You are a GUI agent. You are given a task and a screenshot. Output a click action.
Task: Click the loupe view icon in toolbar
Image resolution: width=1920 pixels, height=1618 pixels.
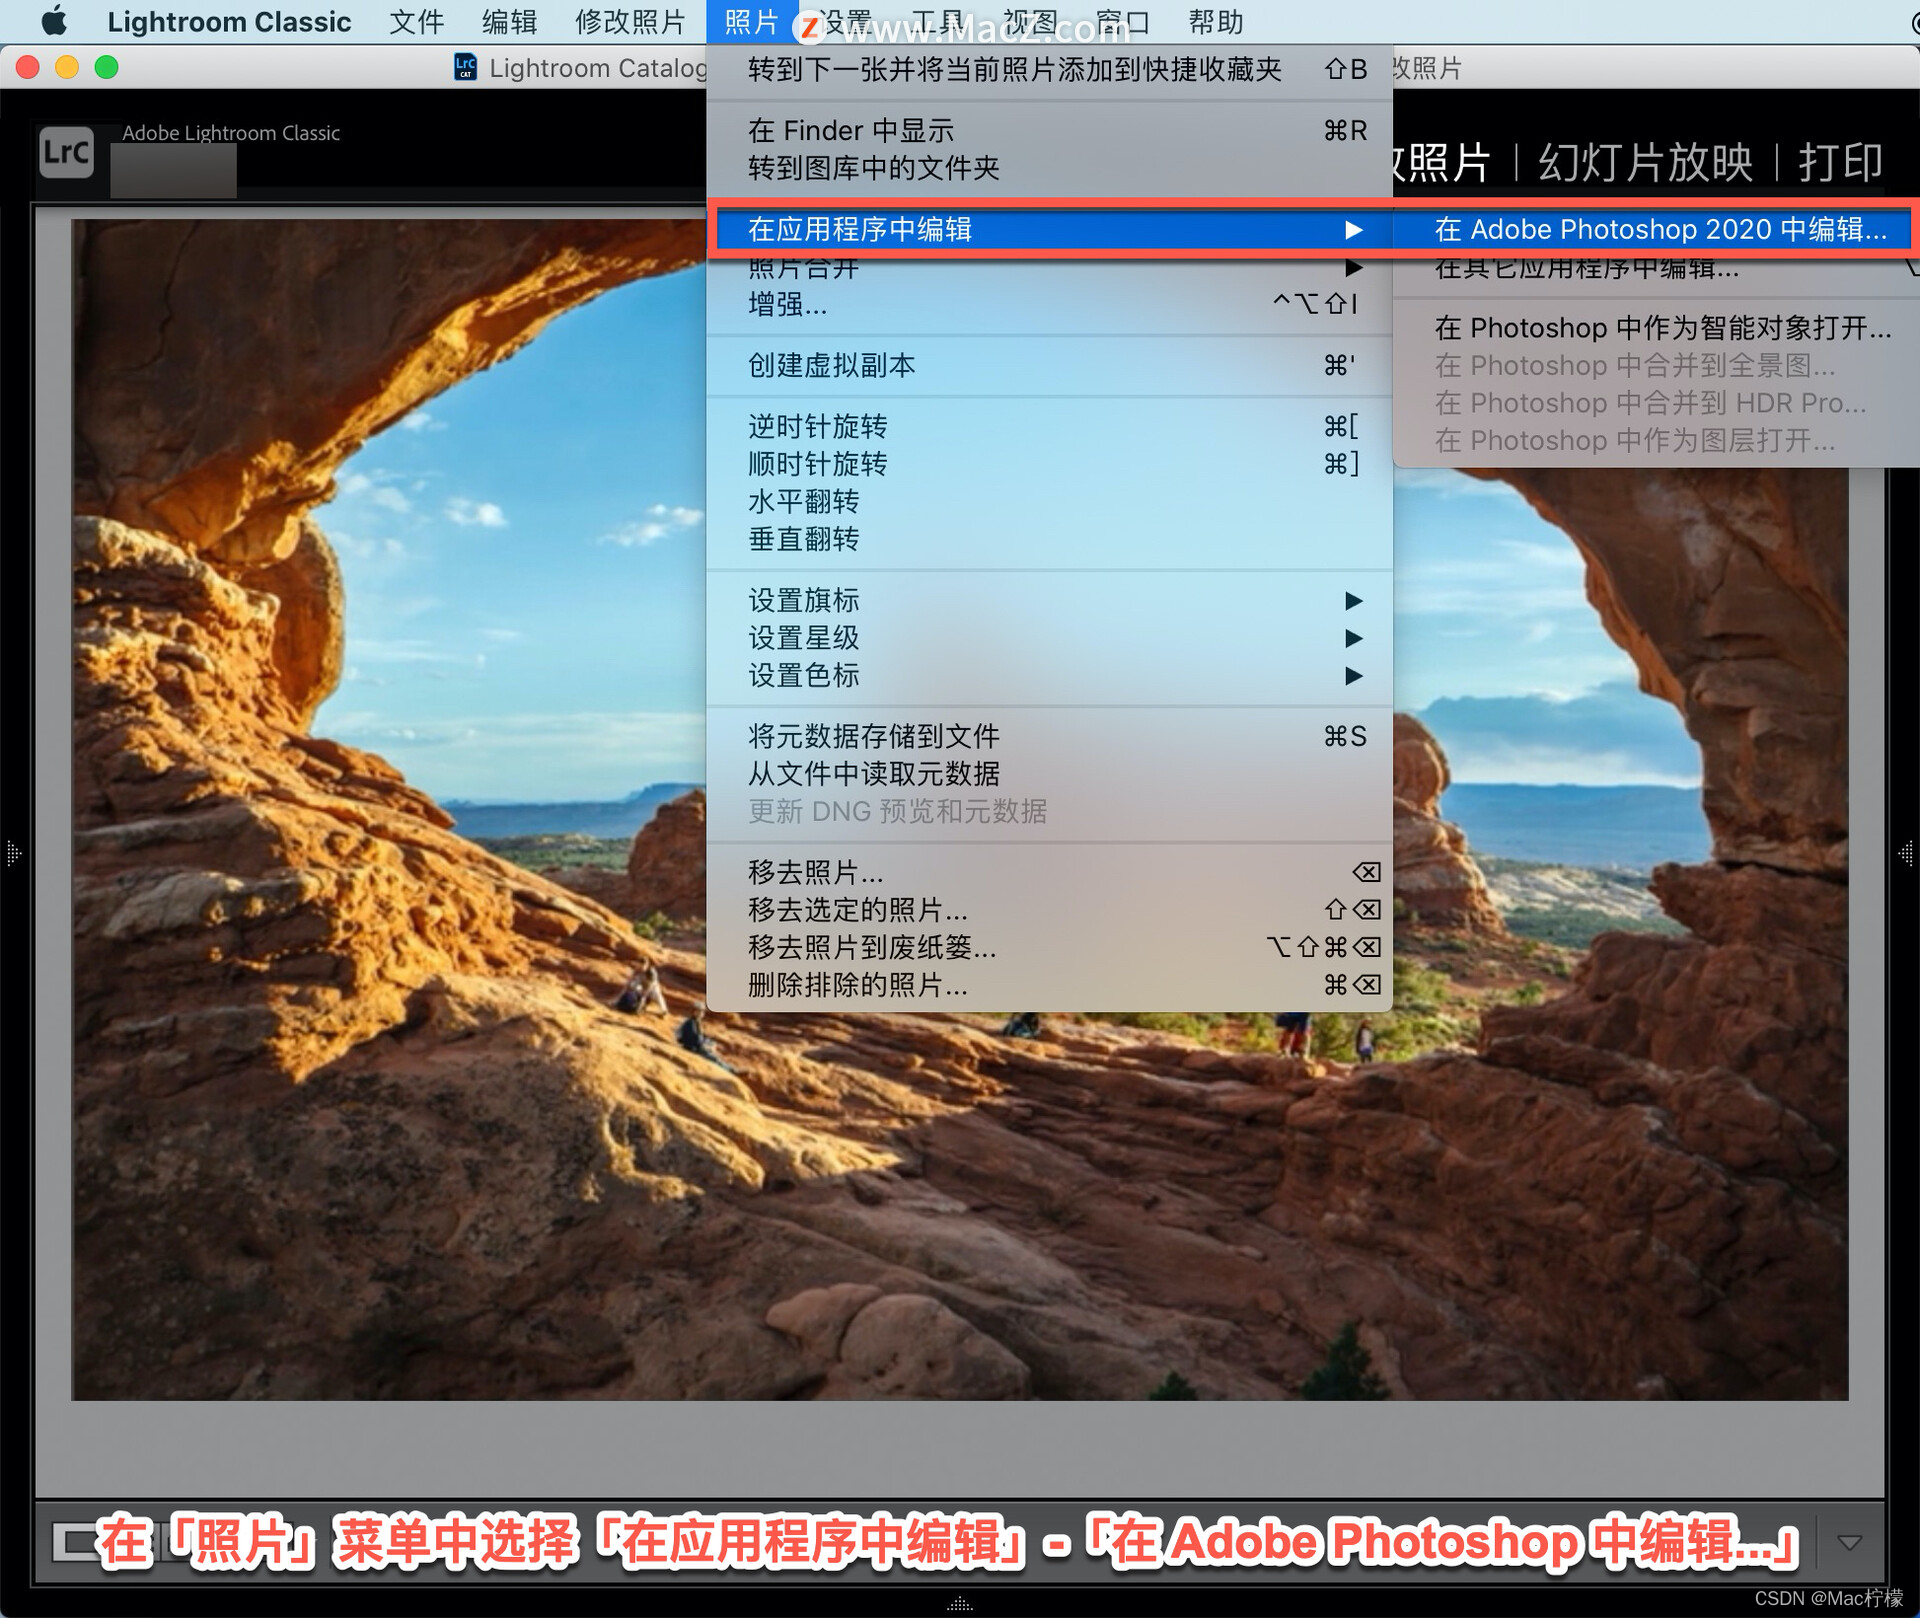74,1541
